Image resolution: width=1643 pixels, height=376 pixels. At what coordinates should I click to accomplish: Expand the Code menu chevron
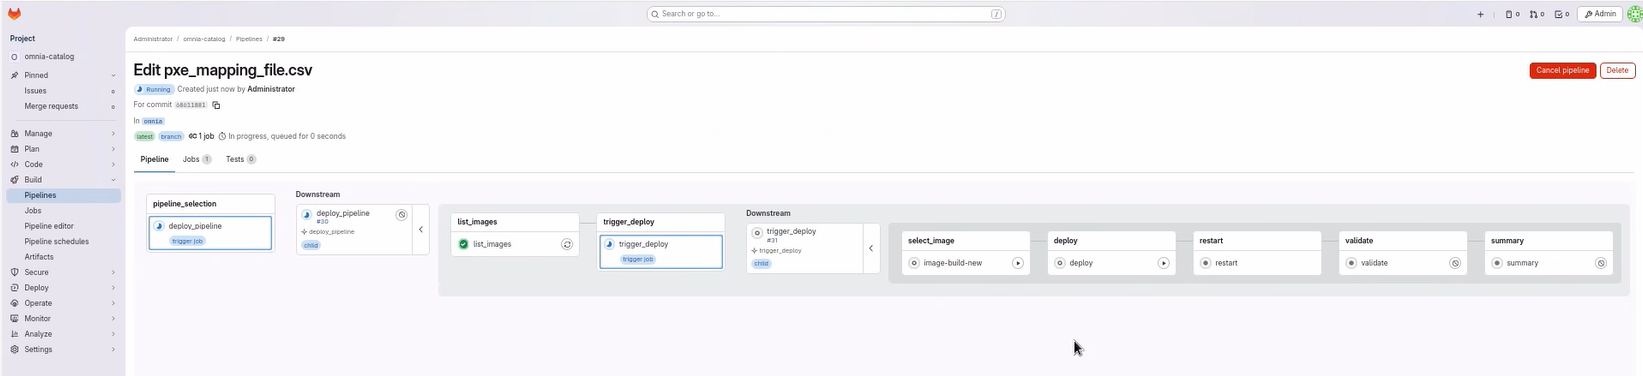click(113, 164)
